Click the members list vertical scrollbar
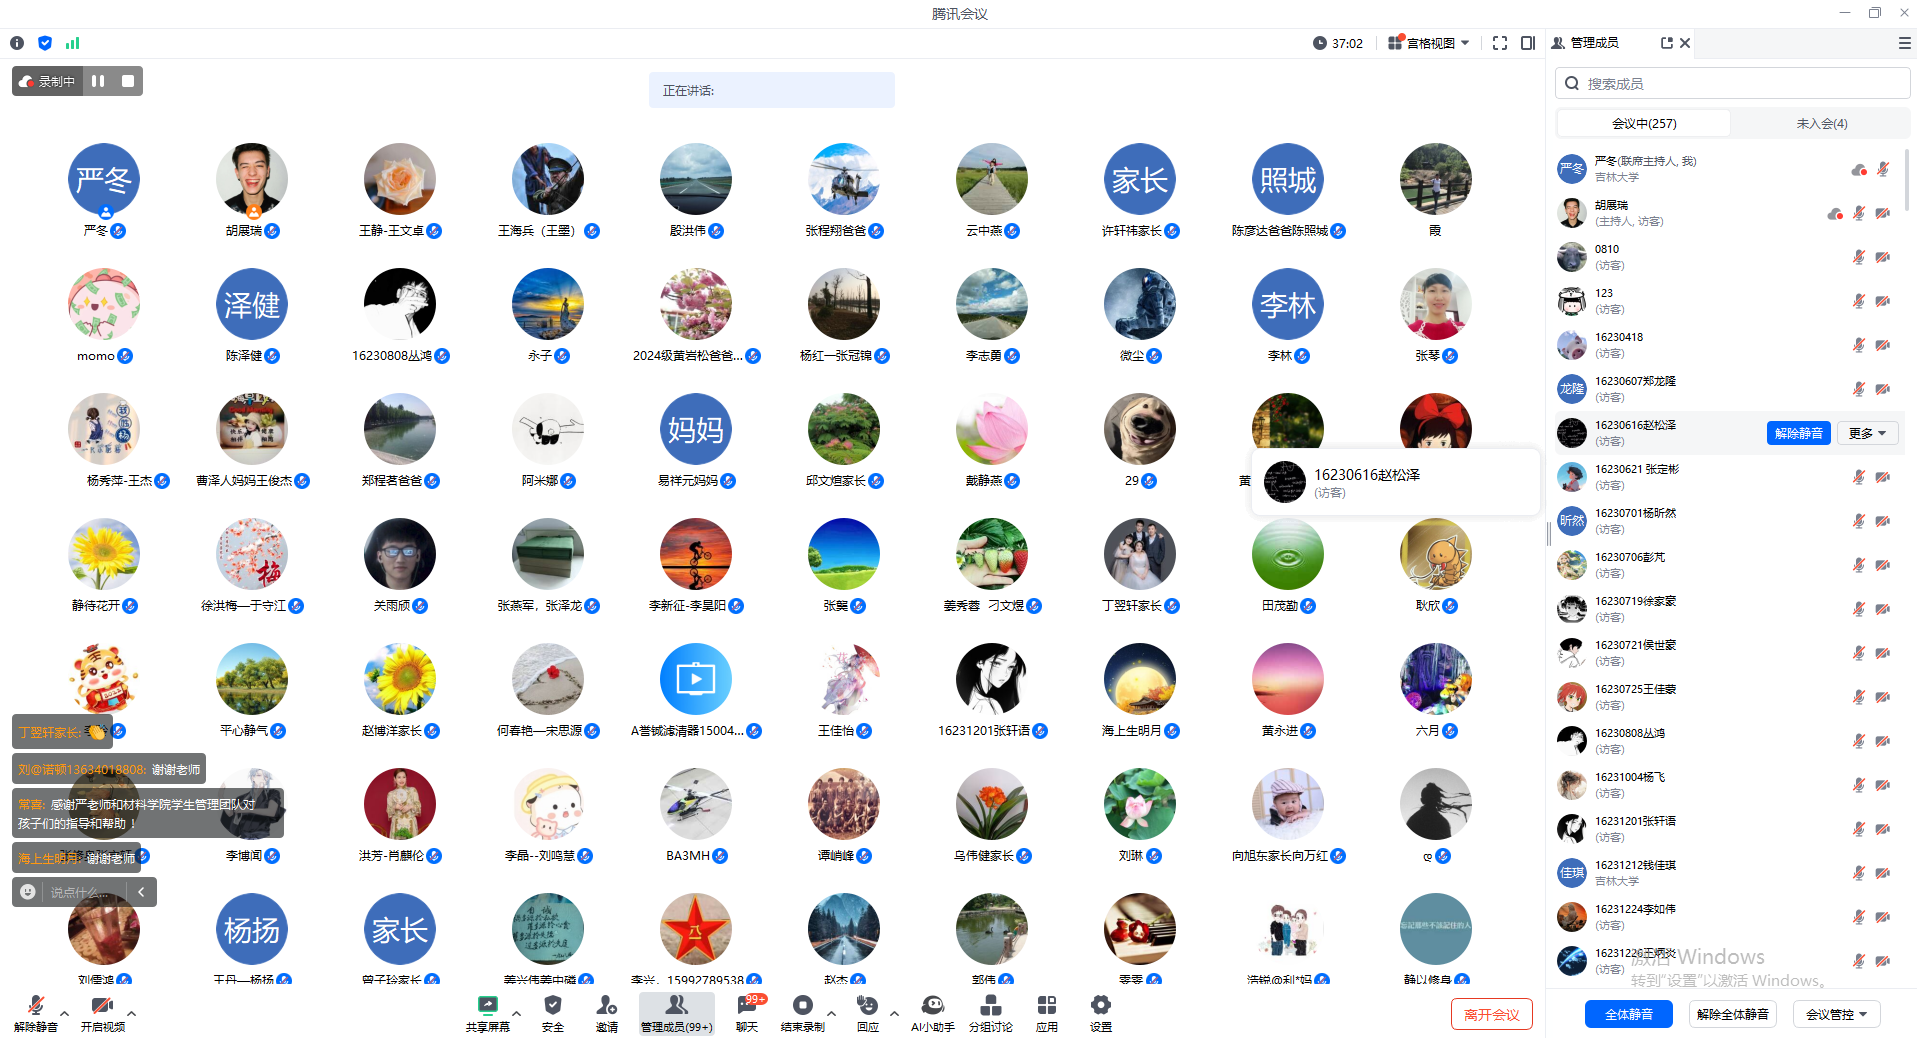Image resolution: width=1917 pixels, height=1038 pixels. (1906, 180)
